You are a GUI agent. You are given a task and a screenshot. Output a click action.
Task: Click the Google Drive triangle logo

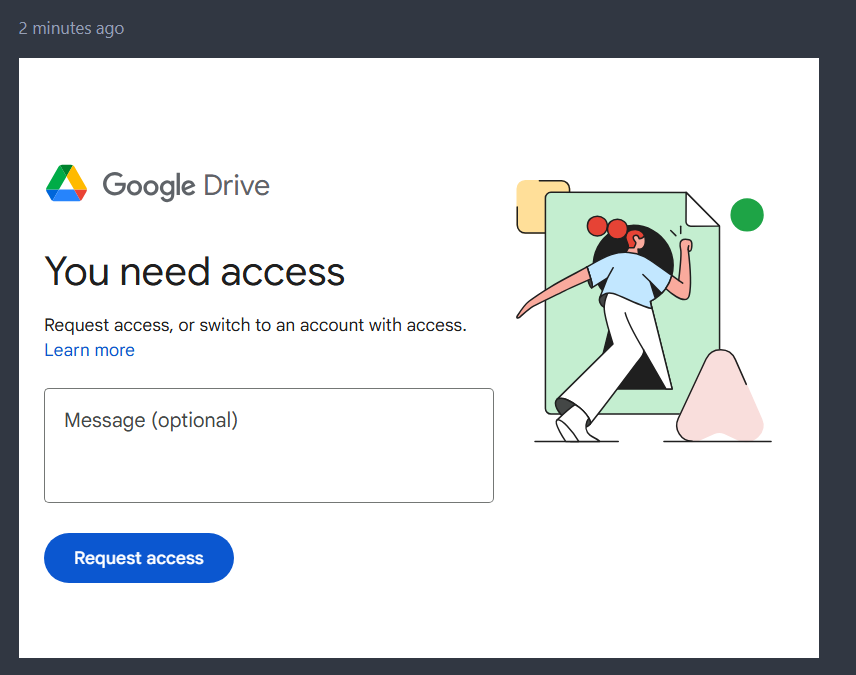point(66,183)
